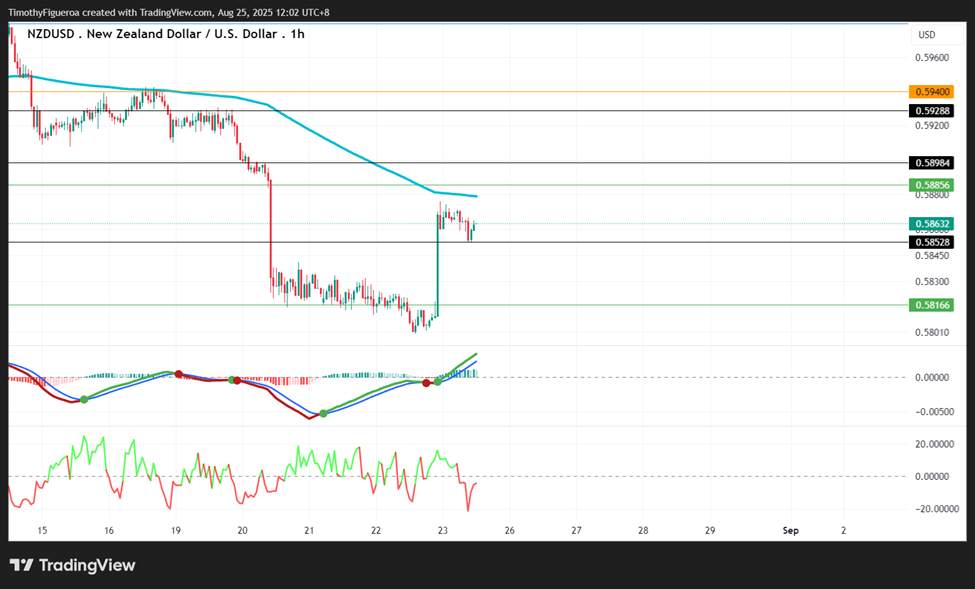Click the 0.58010 price axis tick
The image size is (975, 589).
tap(931, 332)
